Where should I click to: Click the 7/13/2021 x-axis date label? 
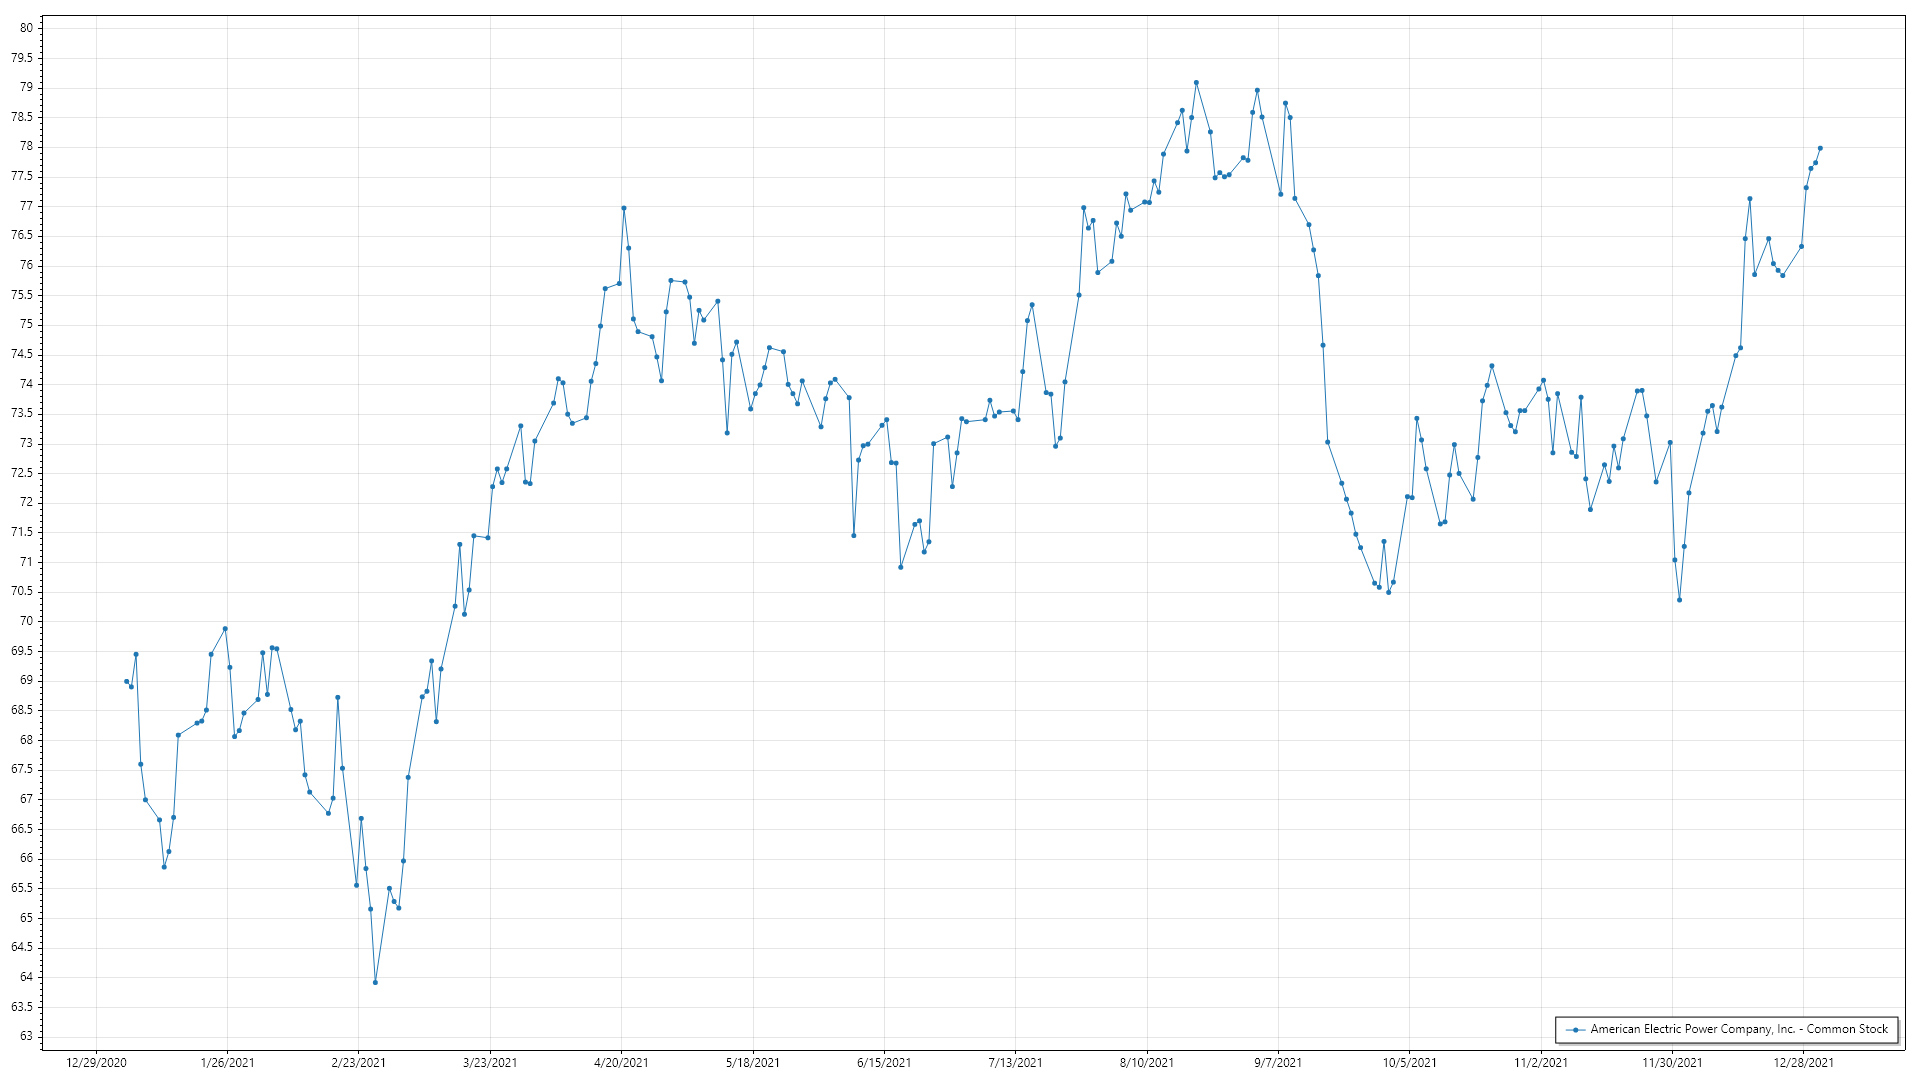pyautogui.click(x=1015, y=1063)
